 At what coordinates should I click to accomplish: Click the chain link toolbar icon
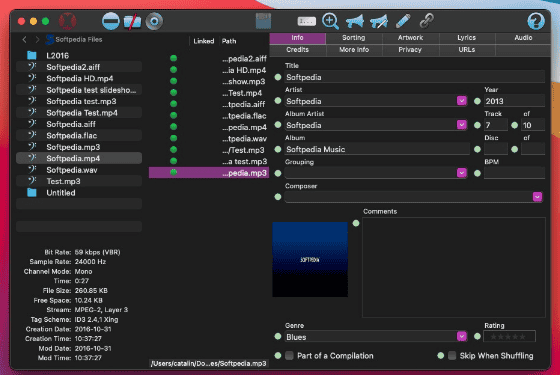coord(427,21)
